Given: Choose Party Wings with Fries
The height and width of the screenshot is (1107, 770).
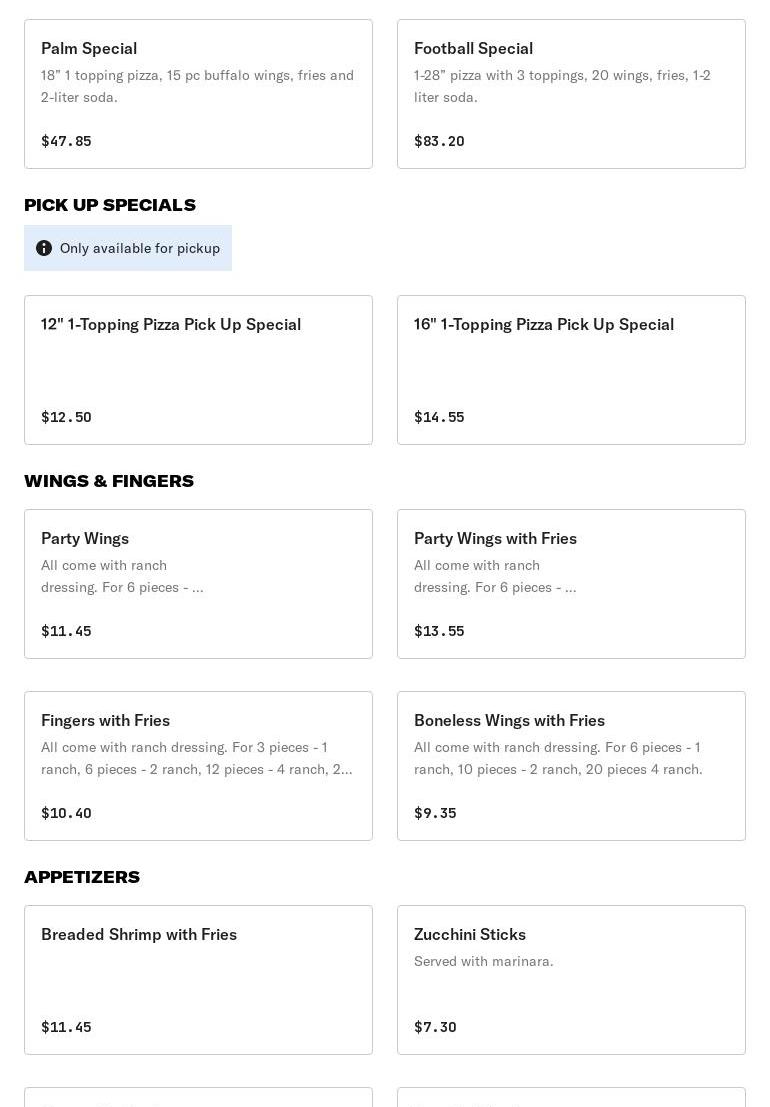Looking at the screenshot, I should pyautogui.click(x=571, y=583).
